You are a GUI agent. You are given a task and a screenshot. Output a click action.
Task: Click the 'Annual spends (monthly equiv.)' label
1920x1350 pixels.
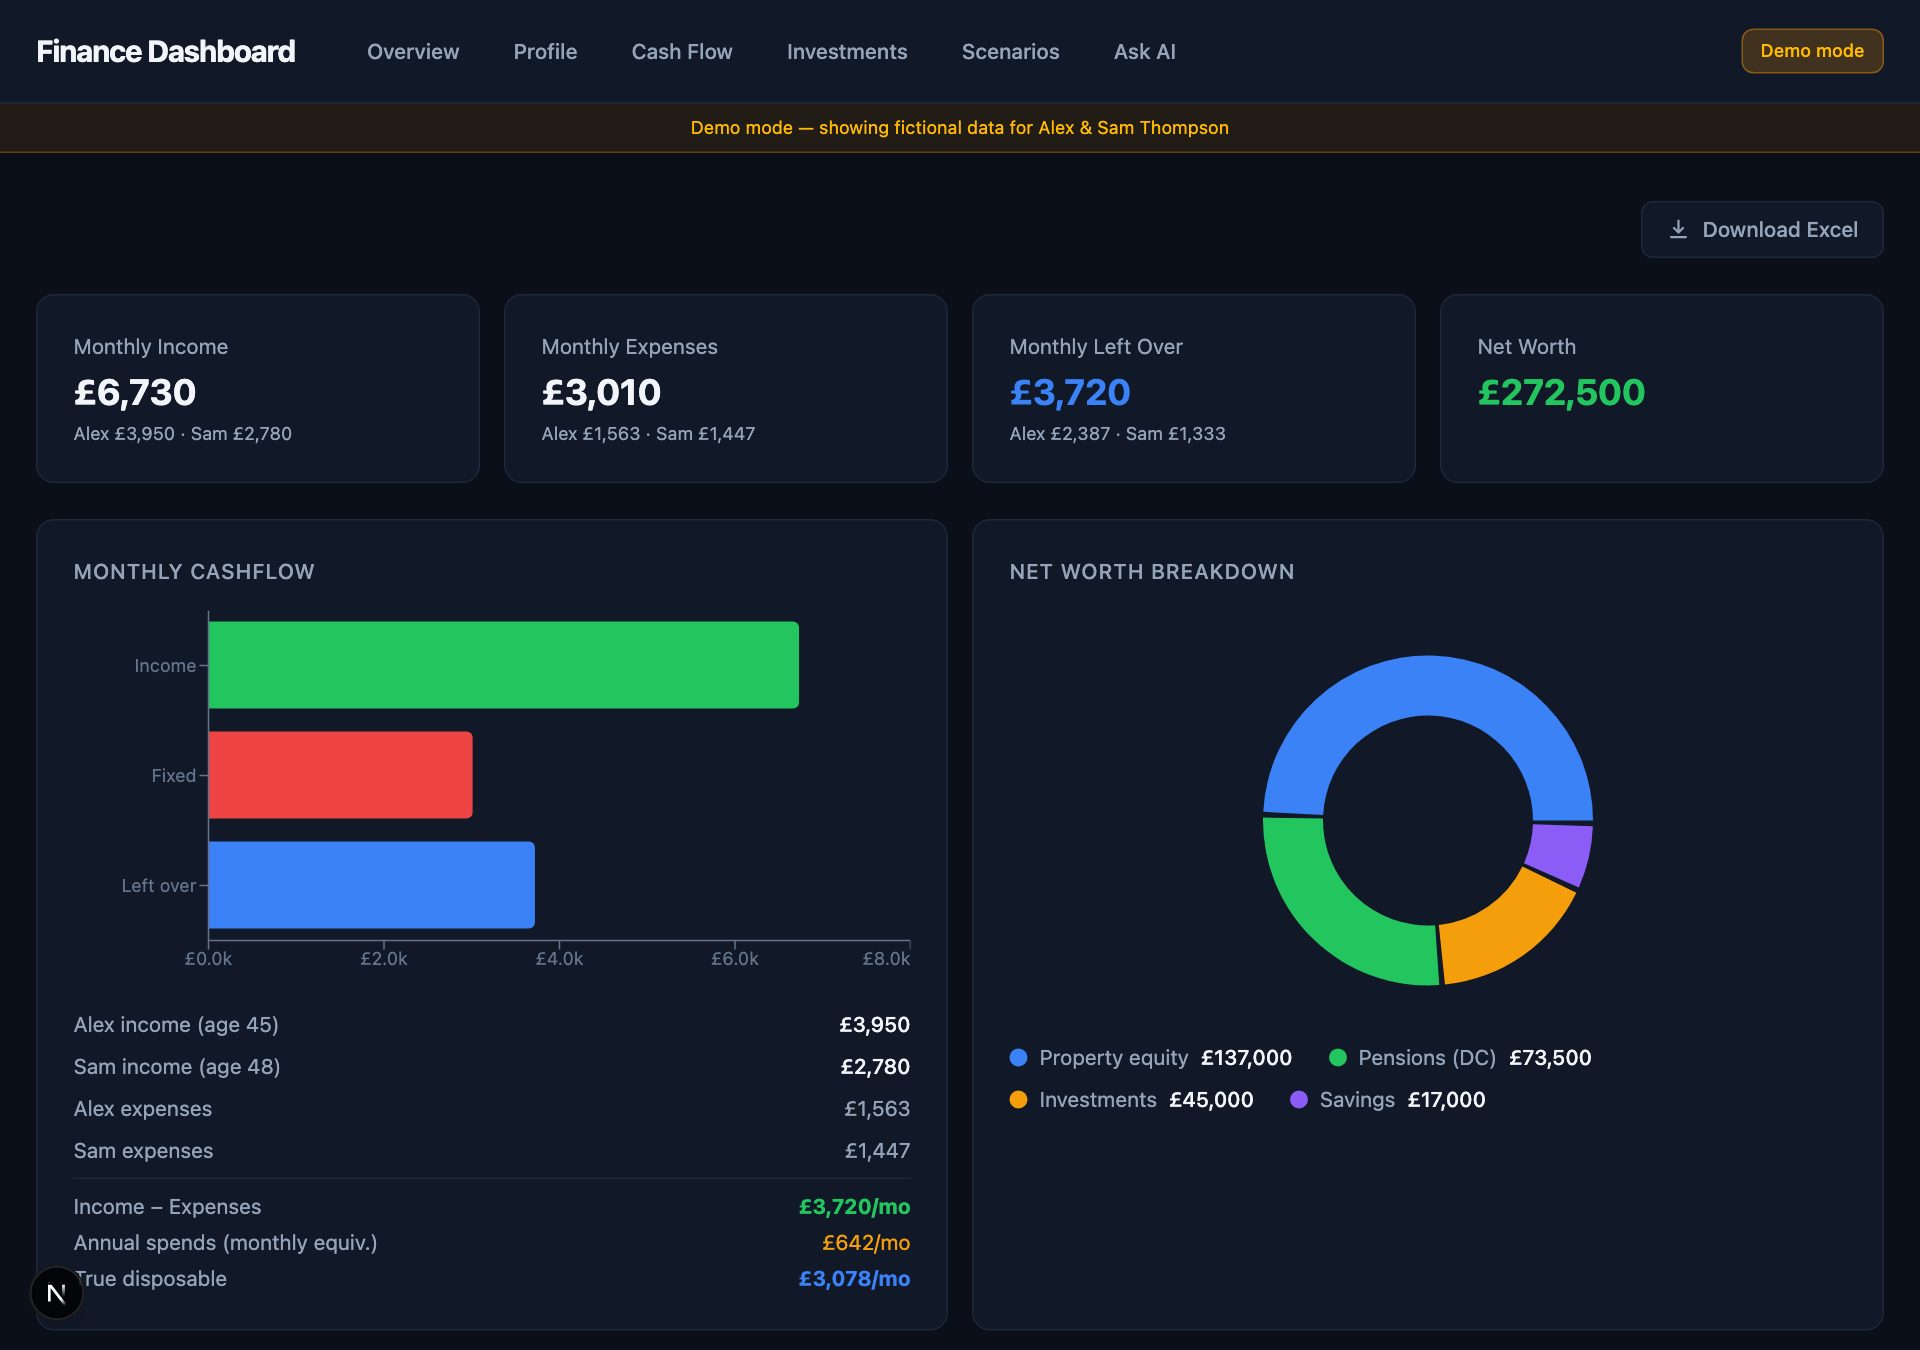pos(226,1243)
